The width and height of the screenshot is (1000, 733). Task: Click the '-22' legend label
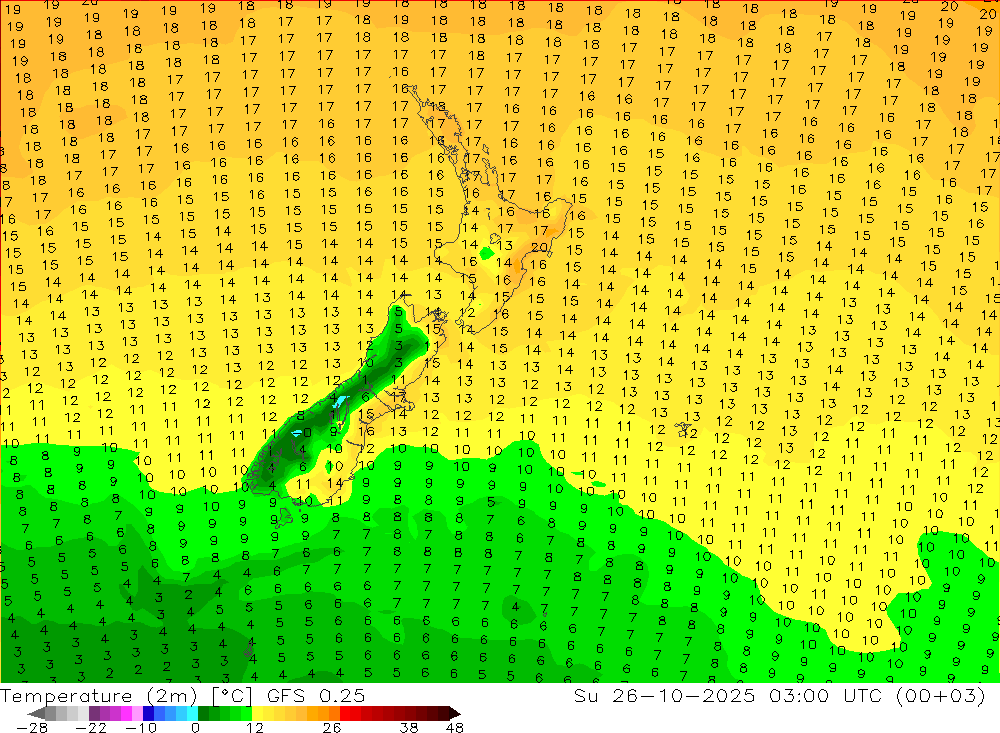click(91, 728)
